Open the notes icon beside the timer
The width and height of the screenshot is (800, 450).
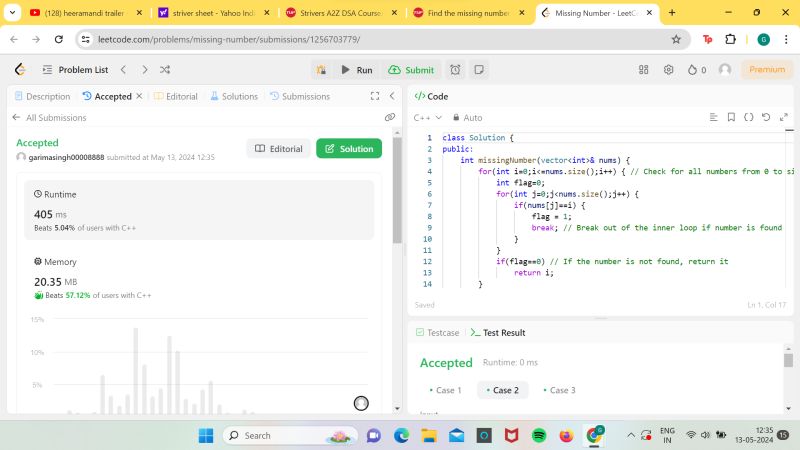click(x=479, y=70)
